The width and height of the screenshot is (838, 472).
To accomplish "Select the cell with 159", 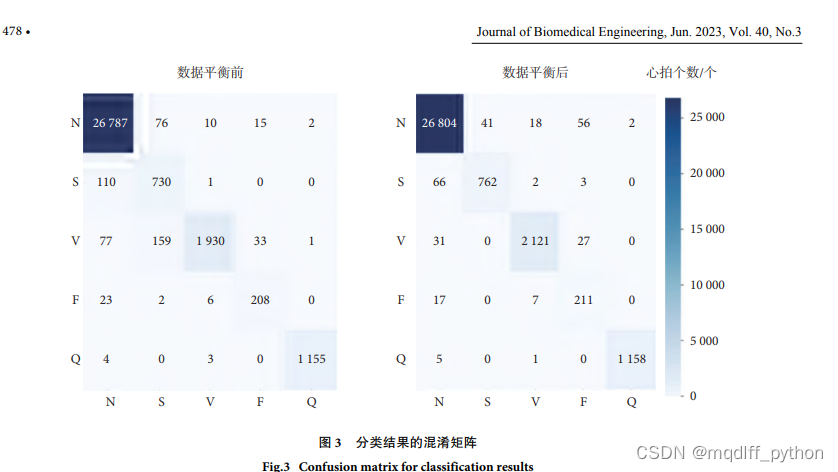I will click(x=161, y=241).
